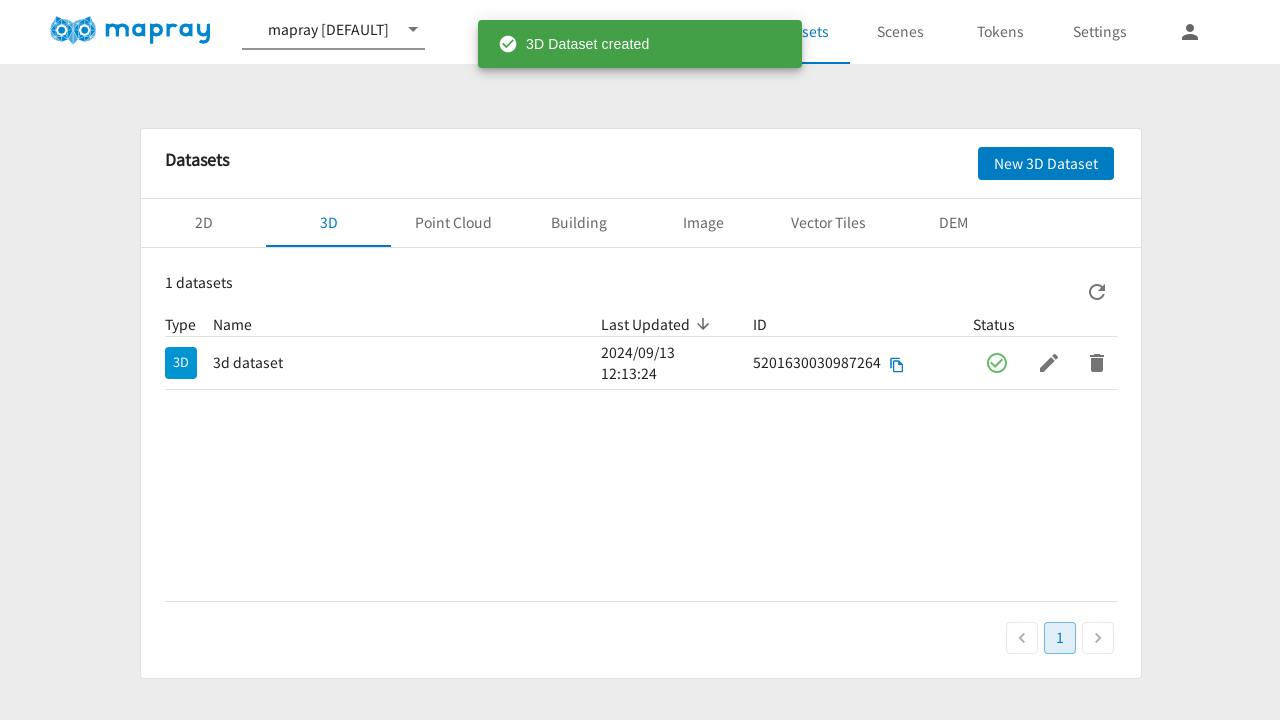Delete the 3d dataset with trash icon

click(x=1096, y=363)
